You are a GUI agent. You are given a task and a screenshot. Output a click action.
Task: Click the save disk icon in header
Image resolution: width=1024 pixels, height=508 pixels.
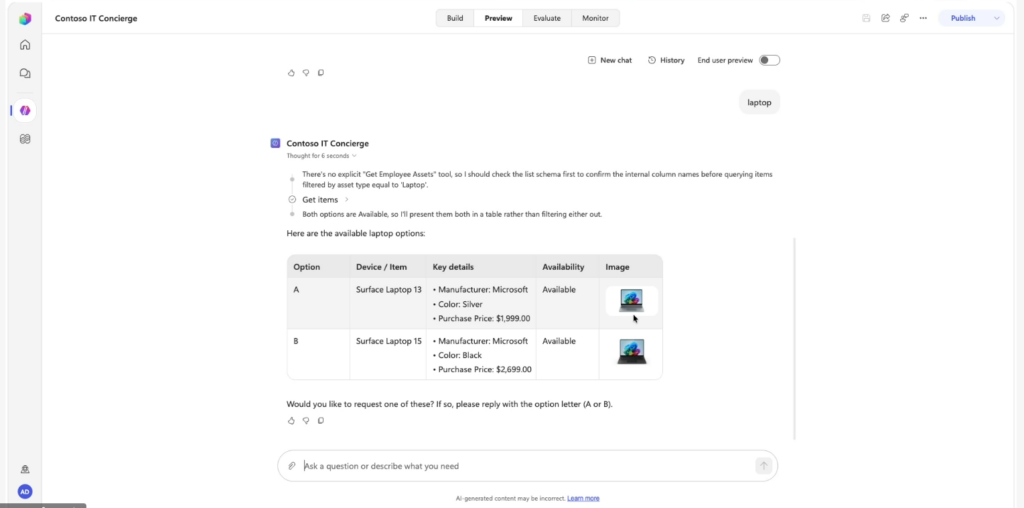click(866, 18)
